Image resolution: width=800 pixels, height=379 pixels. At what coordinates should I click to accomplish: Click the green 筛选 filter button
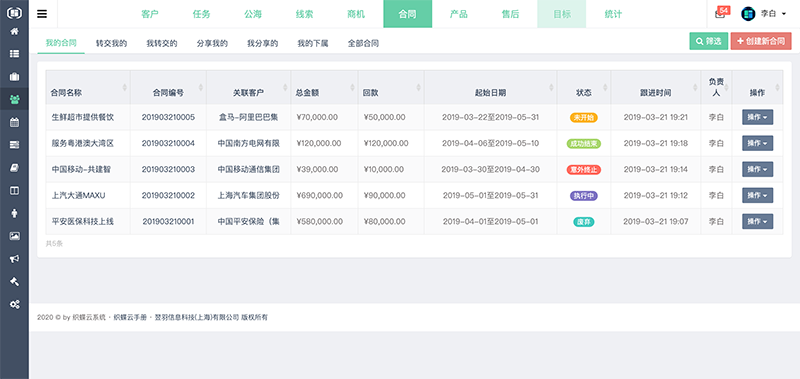tap(709, 41)
